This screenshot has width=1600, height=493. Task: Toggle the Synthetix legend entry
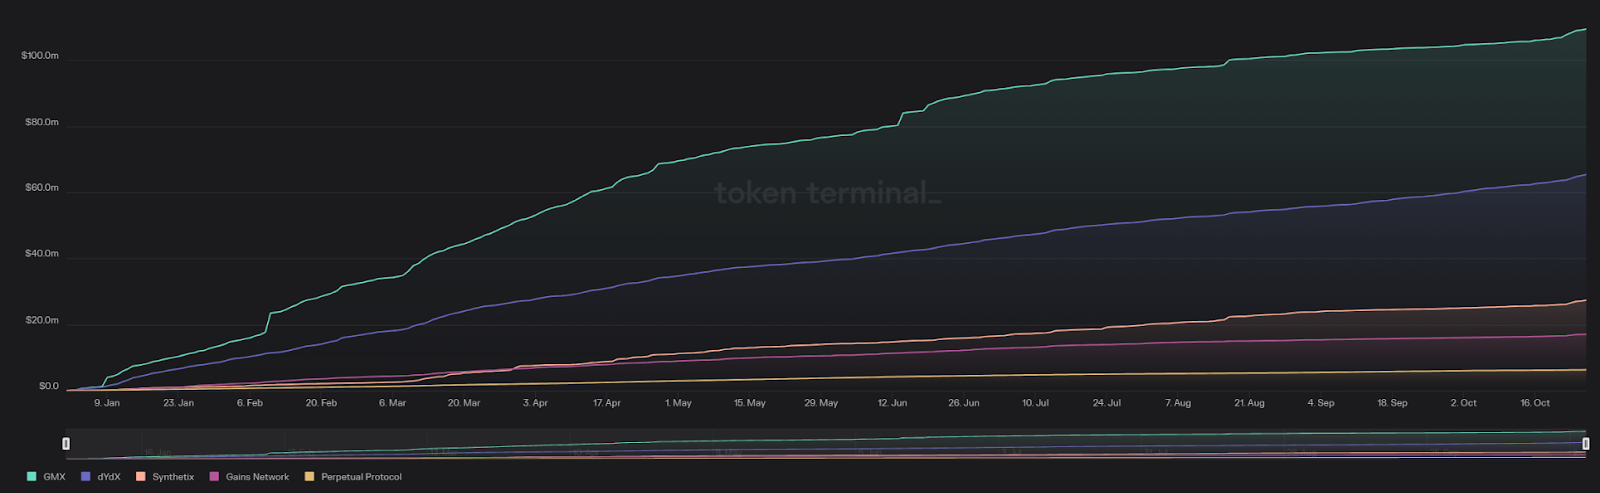click(x=165, y=477)
